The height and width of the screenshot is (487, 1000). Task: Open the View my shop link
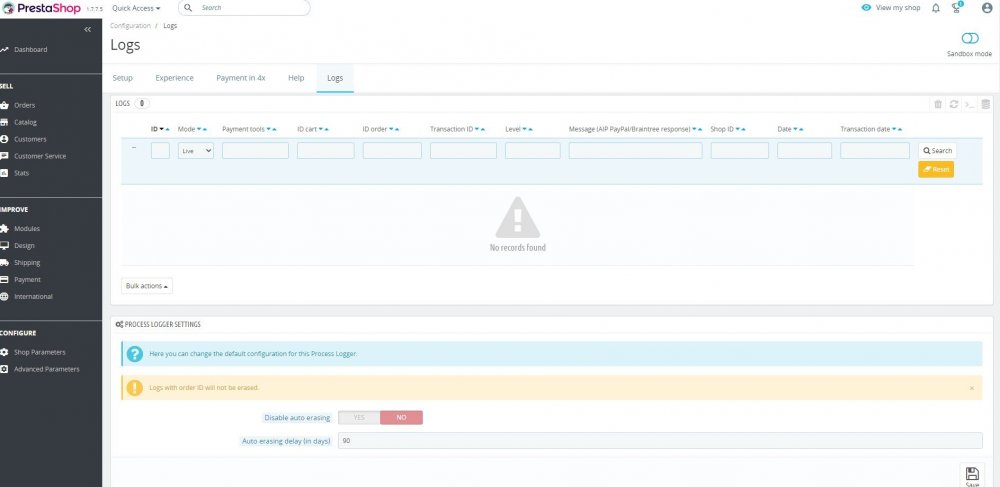(891, 8)
